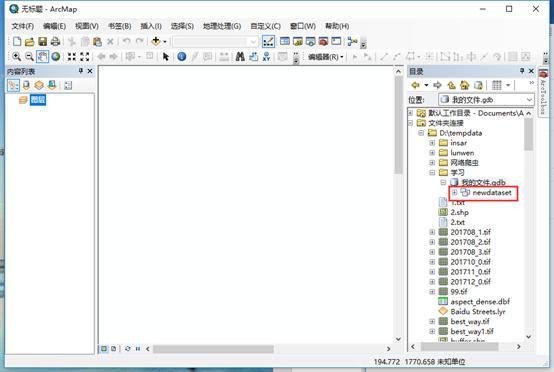554x372 pixels.
Task: Click the Print icon in the toolbar
Action: pyautogui.click(x=55, y=42)
